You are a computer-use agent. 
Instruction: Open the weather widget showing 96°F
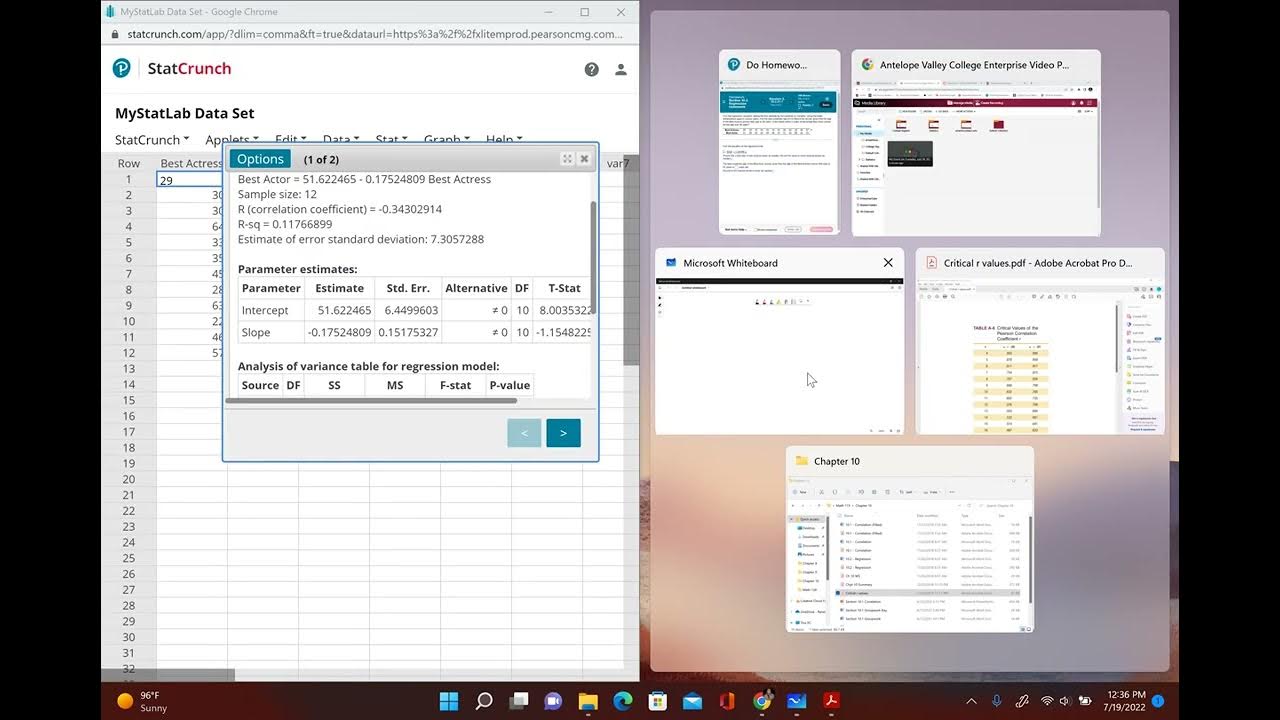point(143,701)
